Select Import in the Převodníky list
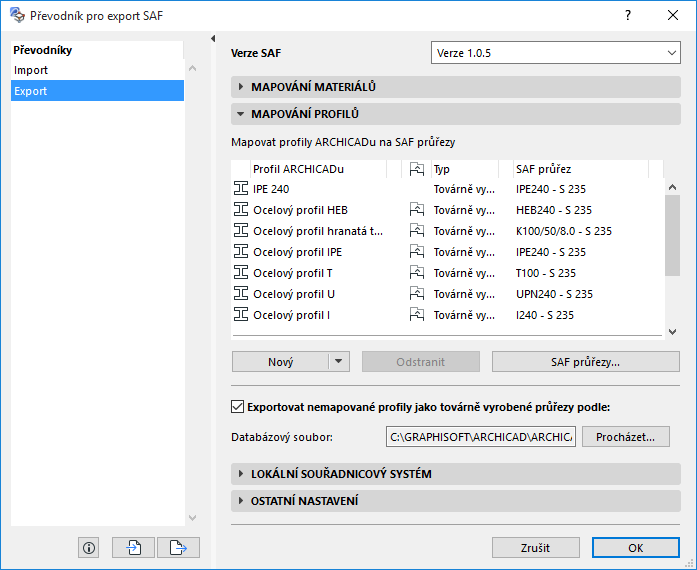 (97, 70)
